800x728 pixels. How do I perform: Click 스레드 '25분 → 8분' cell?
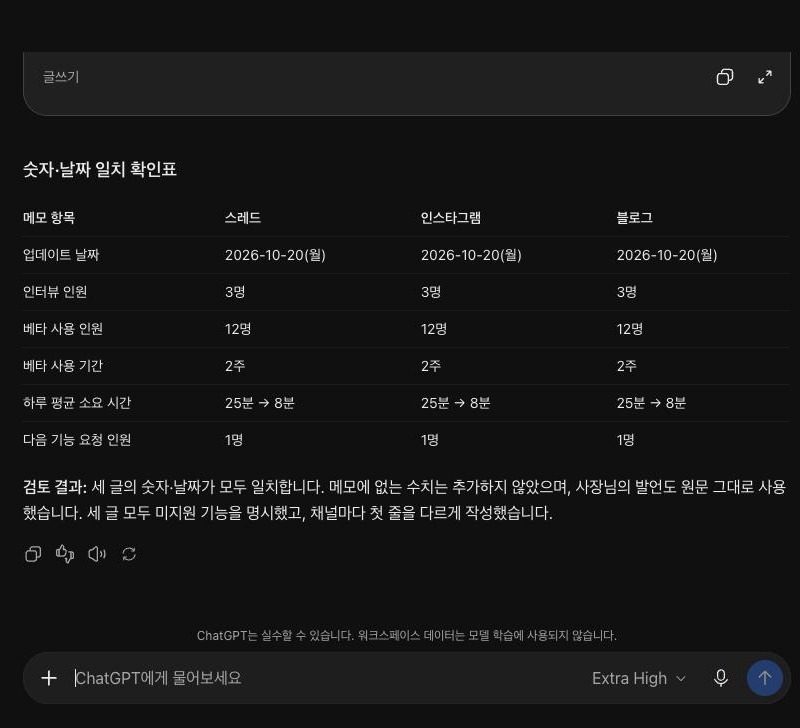[260, 403]
